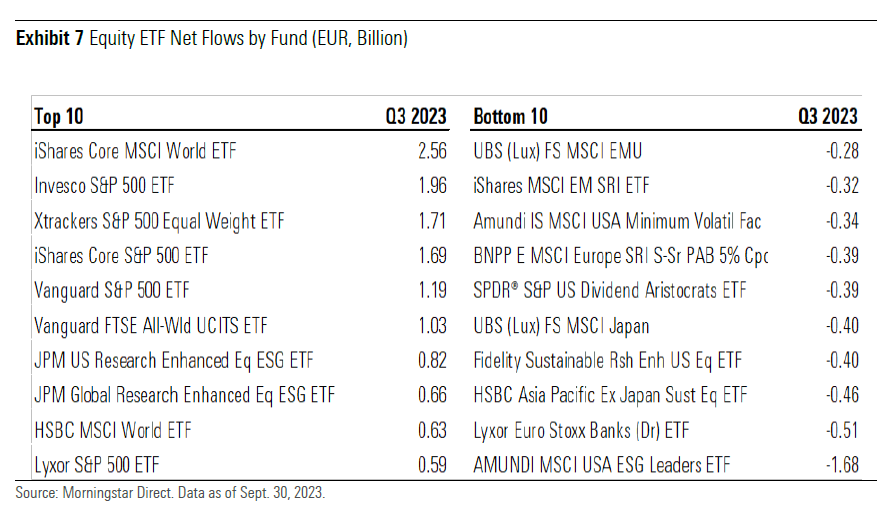Click UBS (Lux) FS MSCI EMU fund
Screen dimensions: 889x511
[557, 152]
